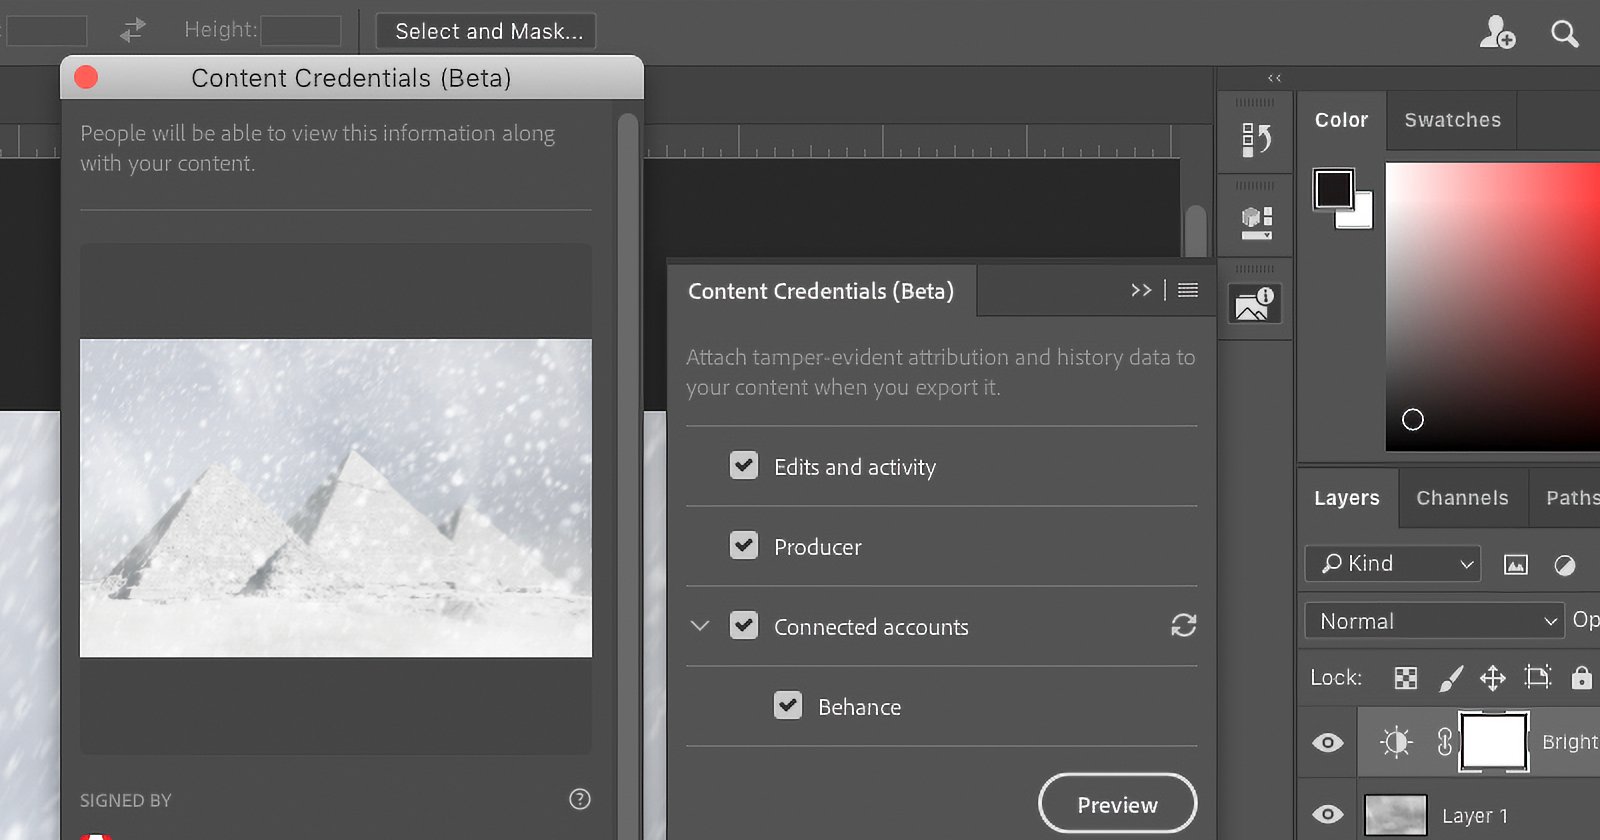Switch to the Channels tab
Screen dimensions: 1600x840
click(x=1462, y=498)
